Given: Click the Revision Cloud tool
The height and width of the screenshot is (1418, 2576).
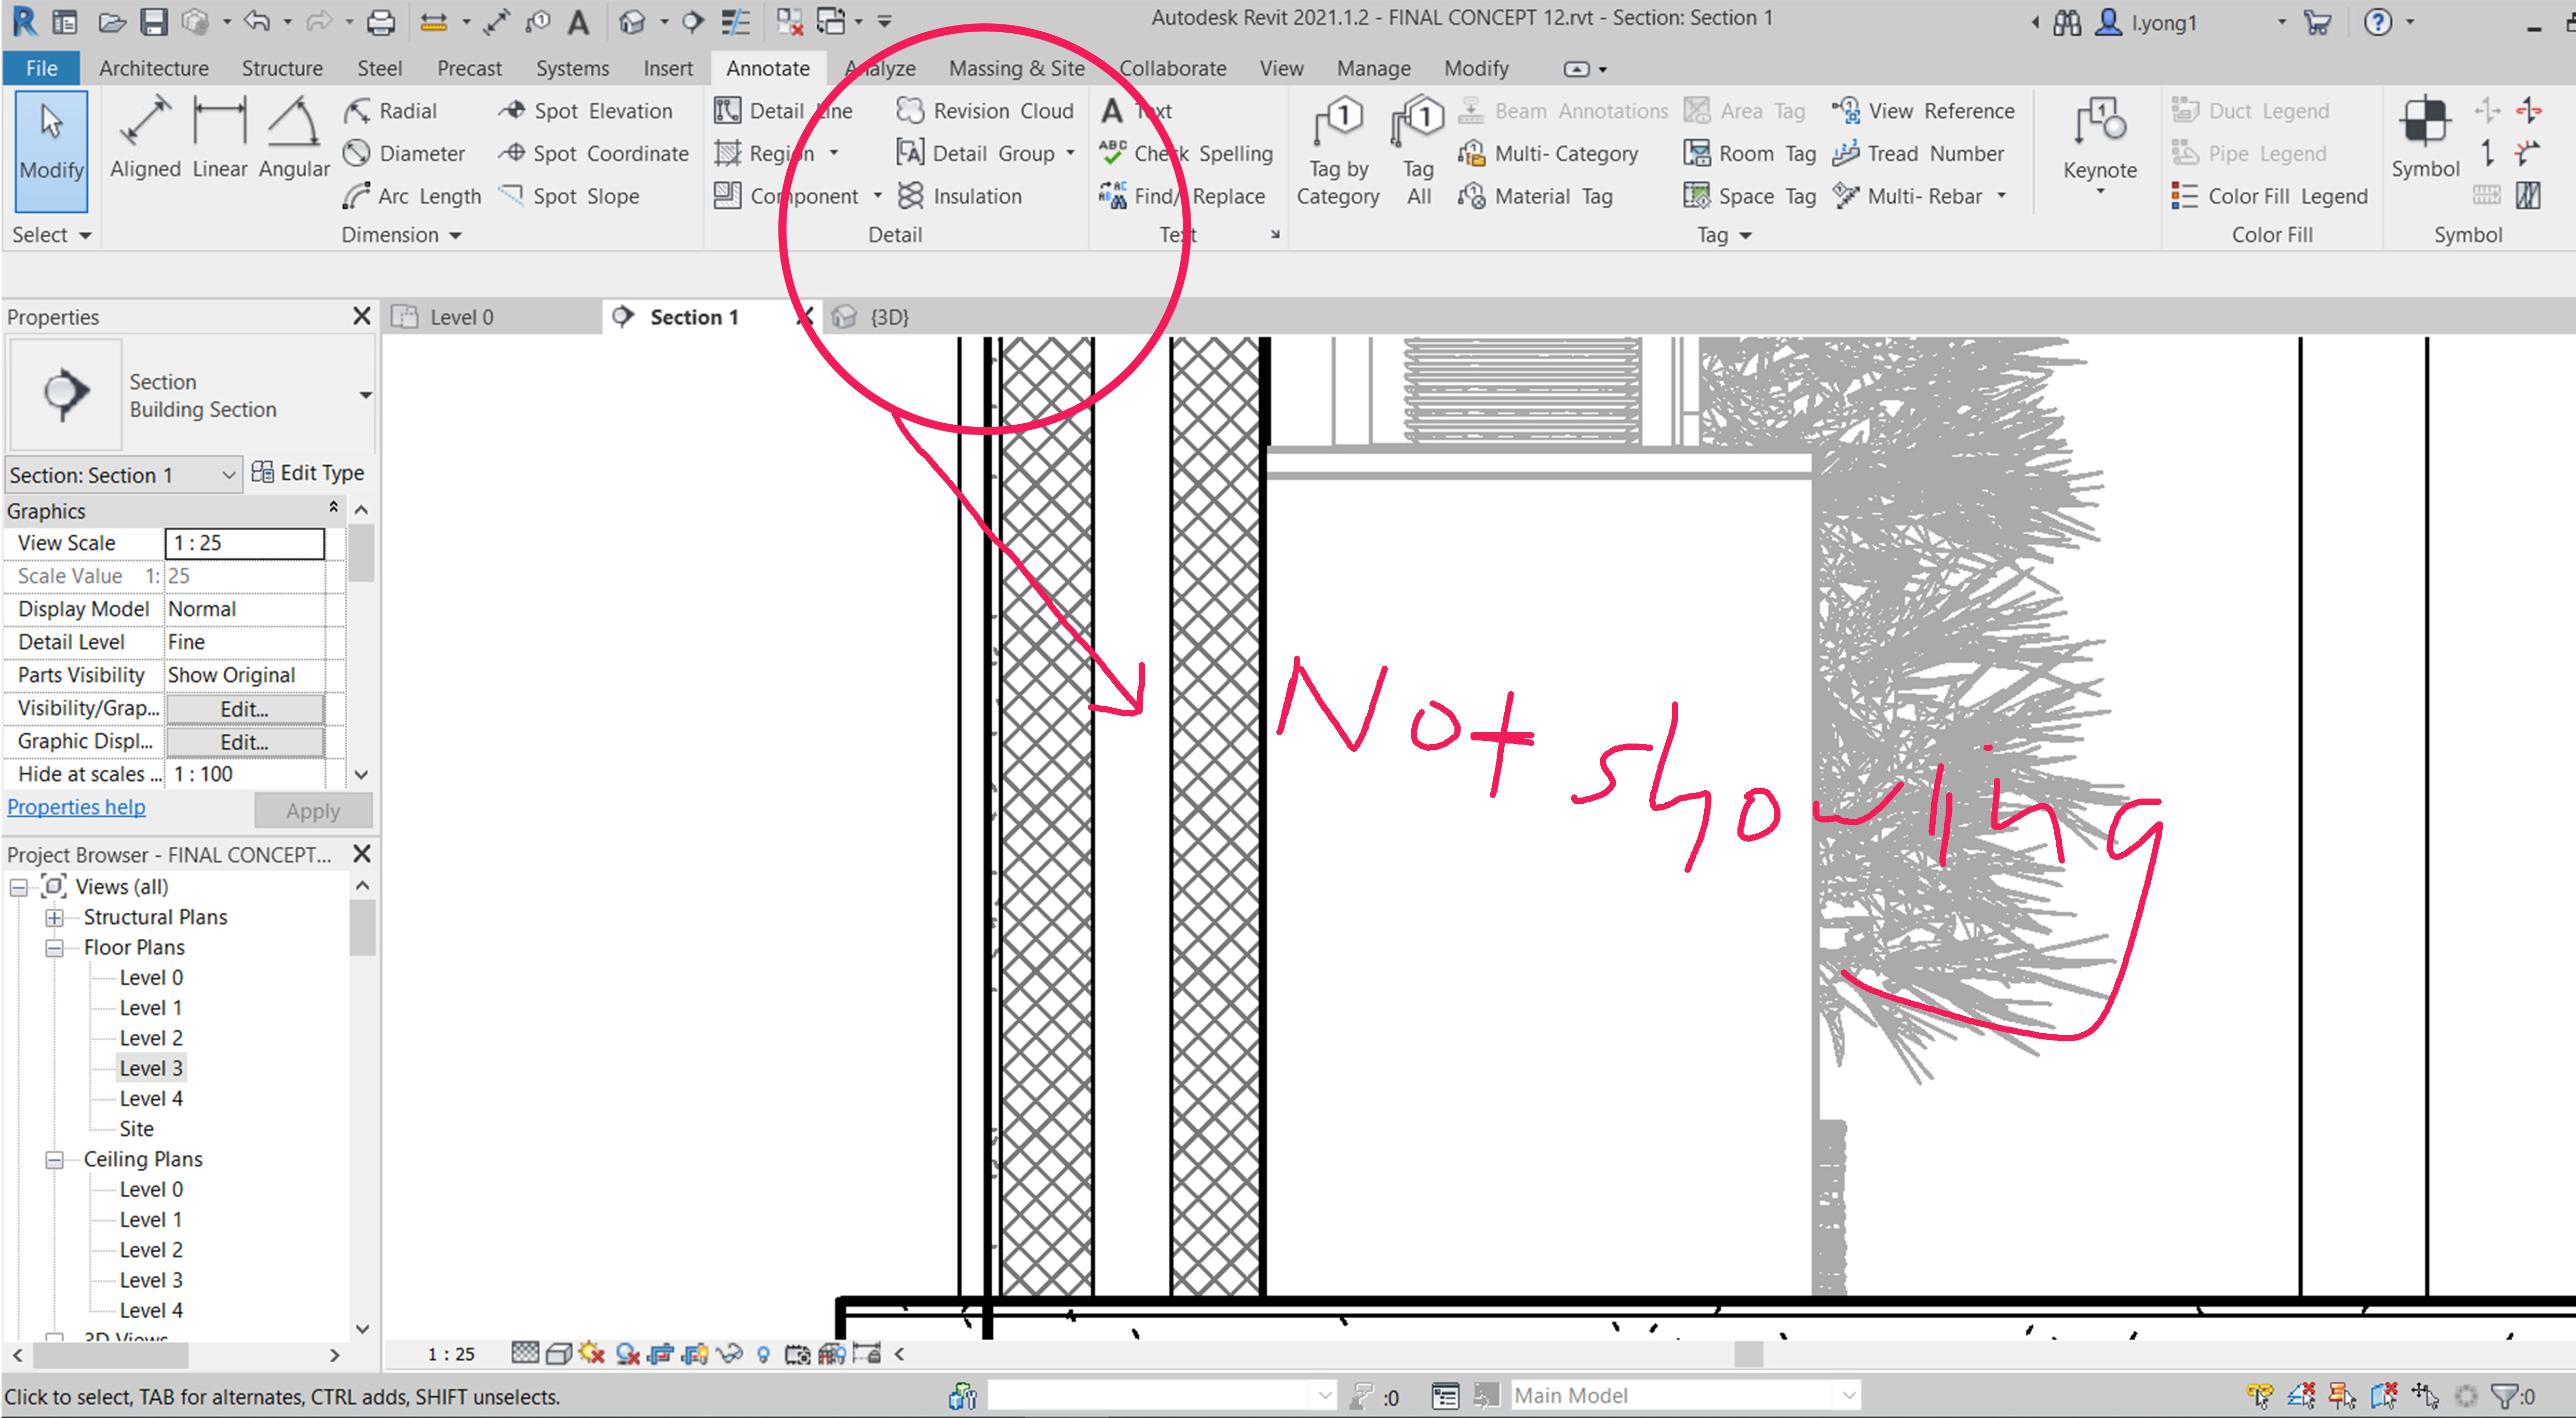Looking at the screenshot, I should [x=985, y=111].
